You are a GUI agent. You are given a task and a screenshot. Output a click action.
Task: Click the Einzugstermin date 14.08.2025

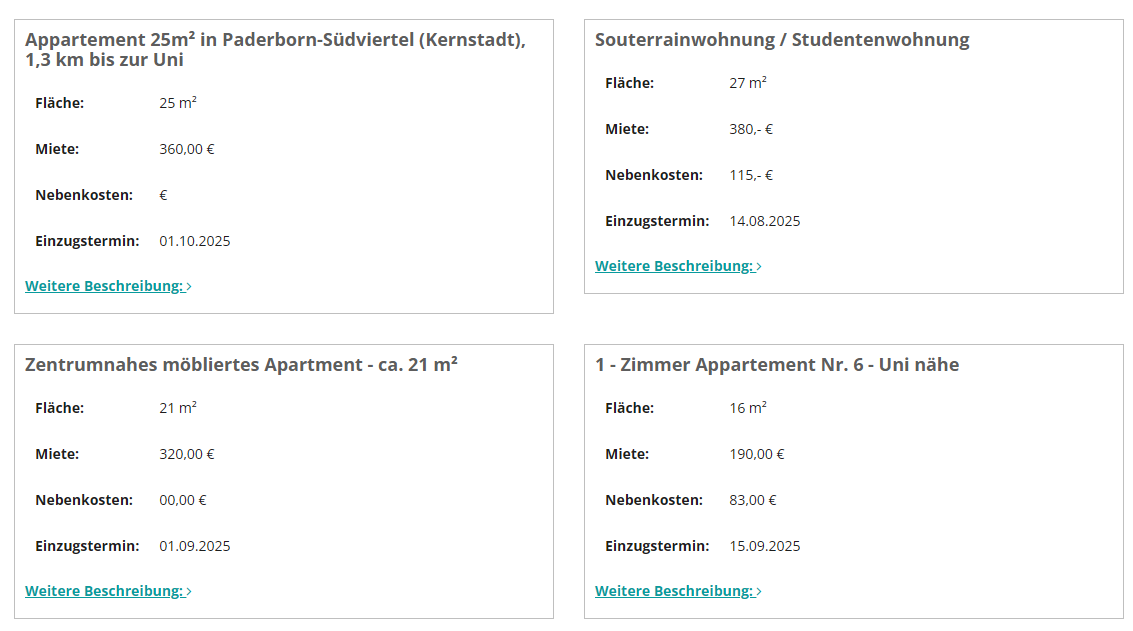coord(765,221)
